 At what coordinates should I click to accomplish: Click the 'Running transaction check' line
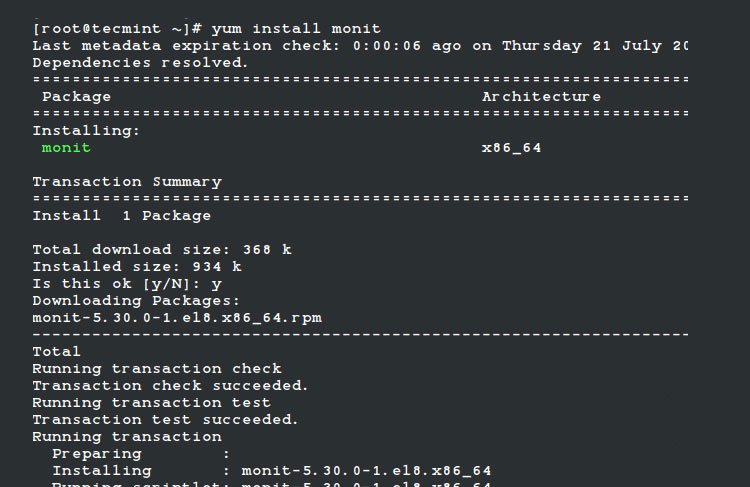pyautogui.click(x=157, y=369)
